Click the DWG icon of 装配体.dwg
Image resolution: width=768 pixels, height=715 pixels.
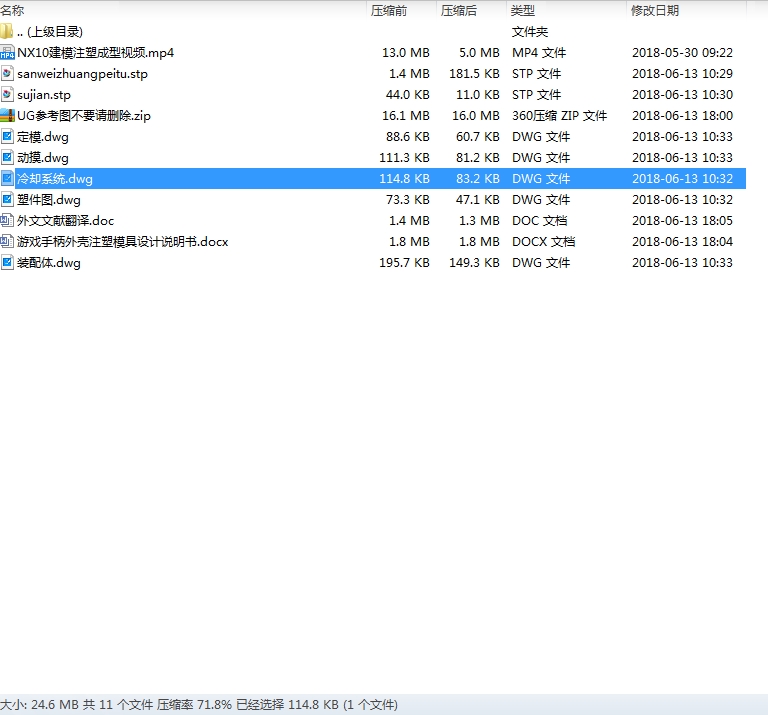pyautogui.click(x=7, y=262)
